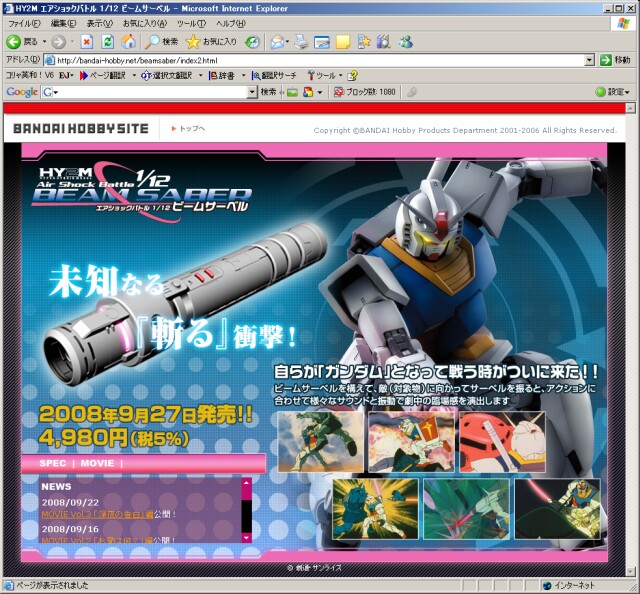640x594 pixels.
Task: Open the 編集(E) menu
Action: 63,24
